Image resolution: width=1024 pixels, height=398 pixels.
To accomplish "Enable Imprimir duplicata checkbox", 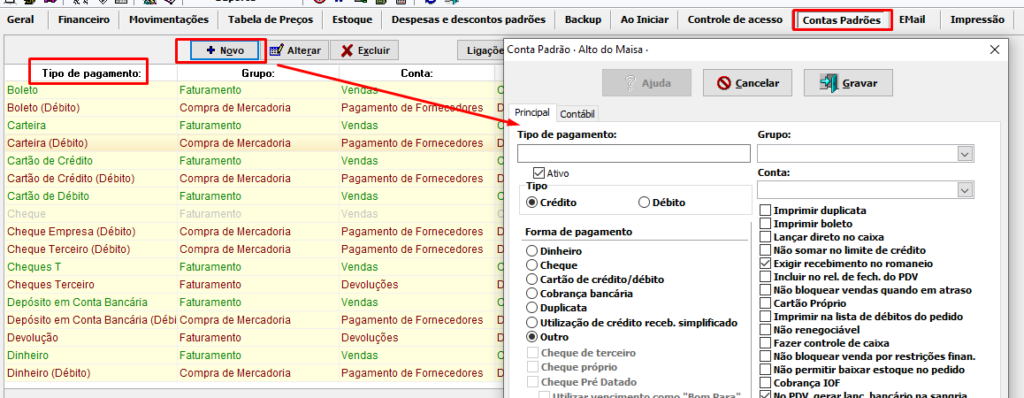I will [765, 210].
